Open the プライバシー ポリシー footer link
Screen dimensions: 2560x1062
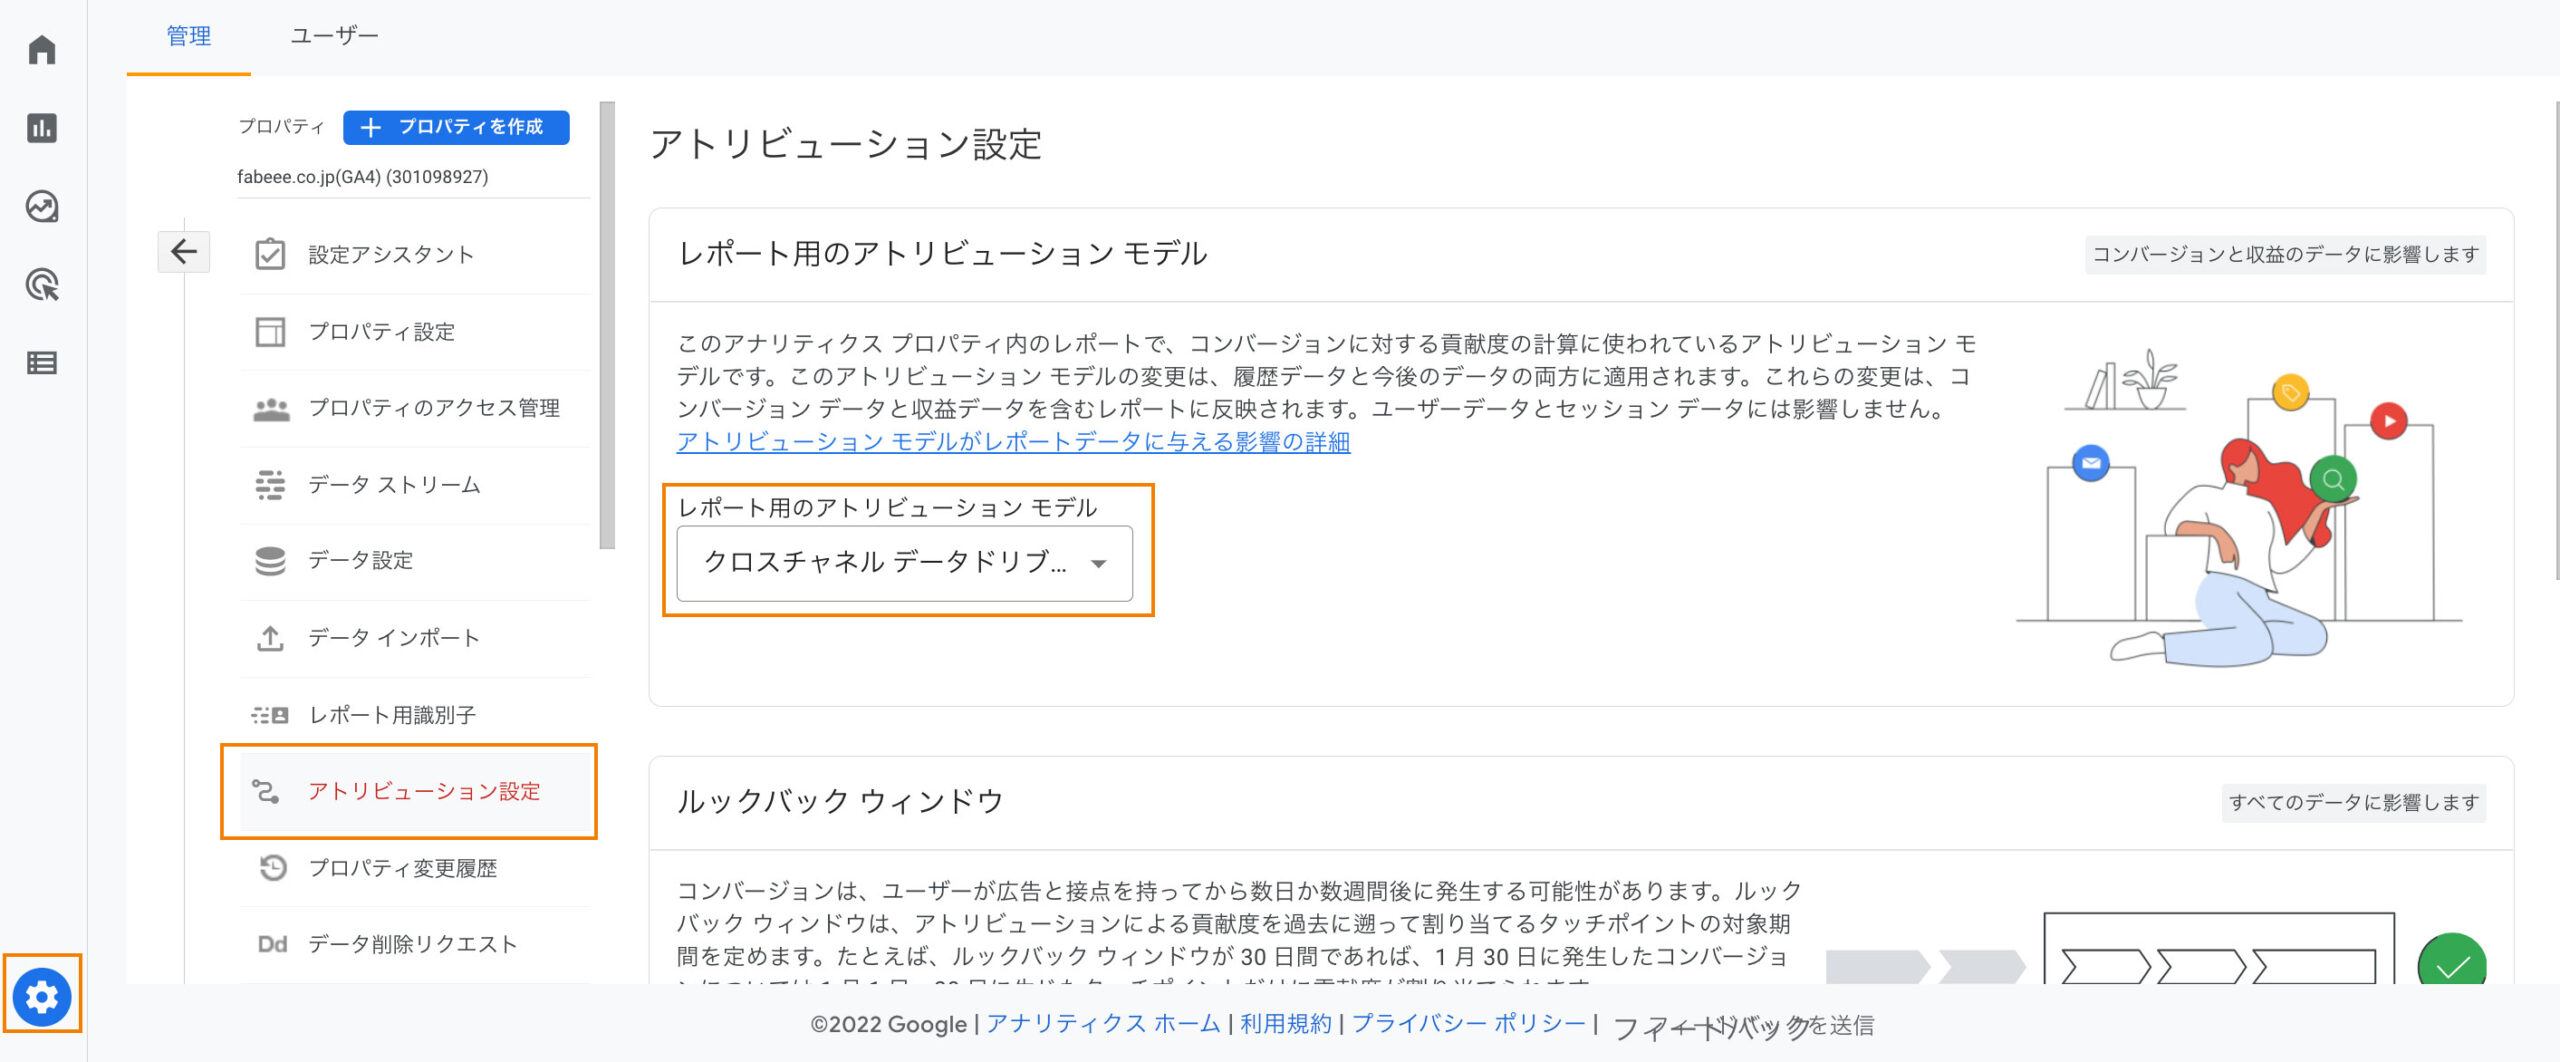coord(1468,1024)
